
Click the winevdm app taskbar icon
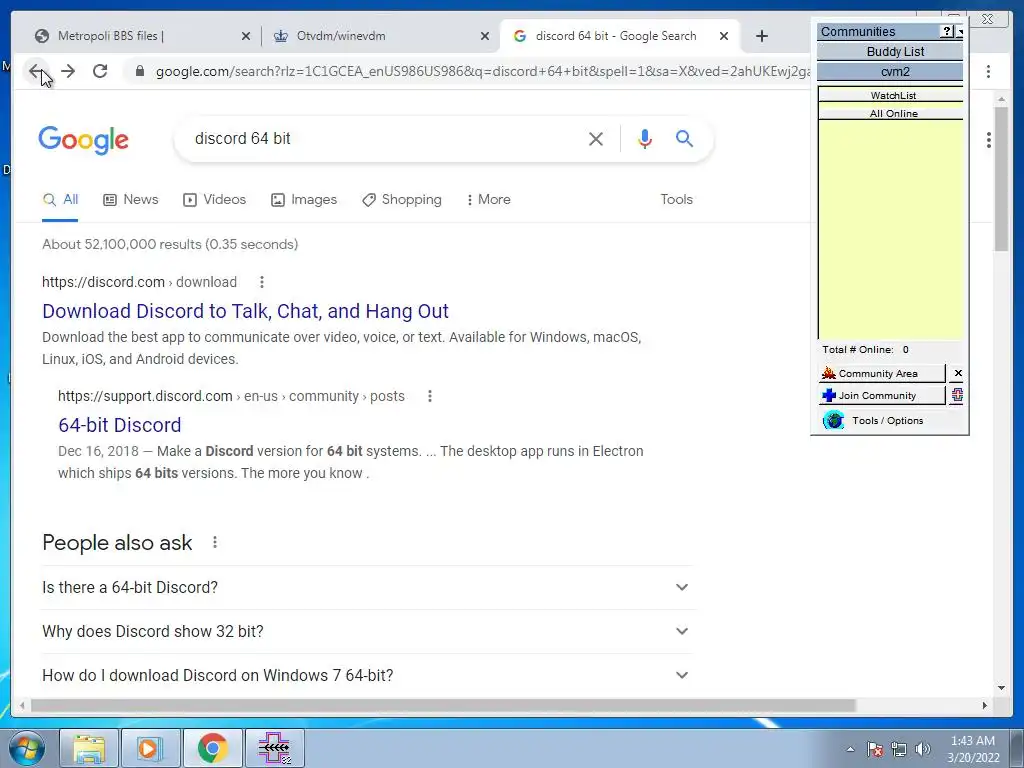(x=274, y=748)
